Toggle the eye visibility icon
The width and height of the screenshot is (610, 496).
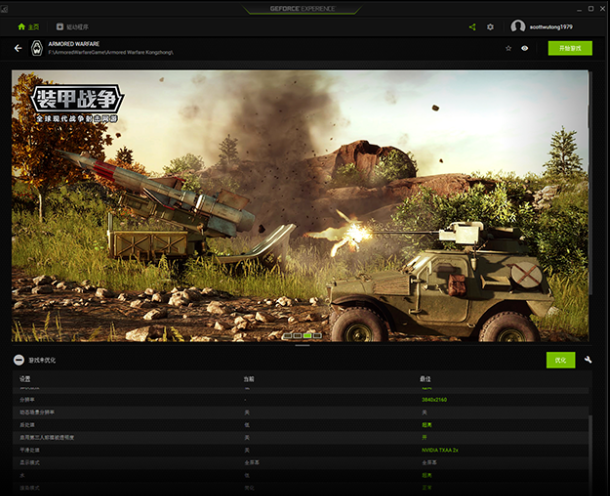[x=524, y=48]
